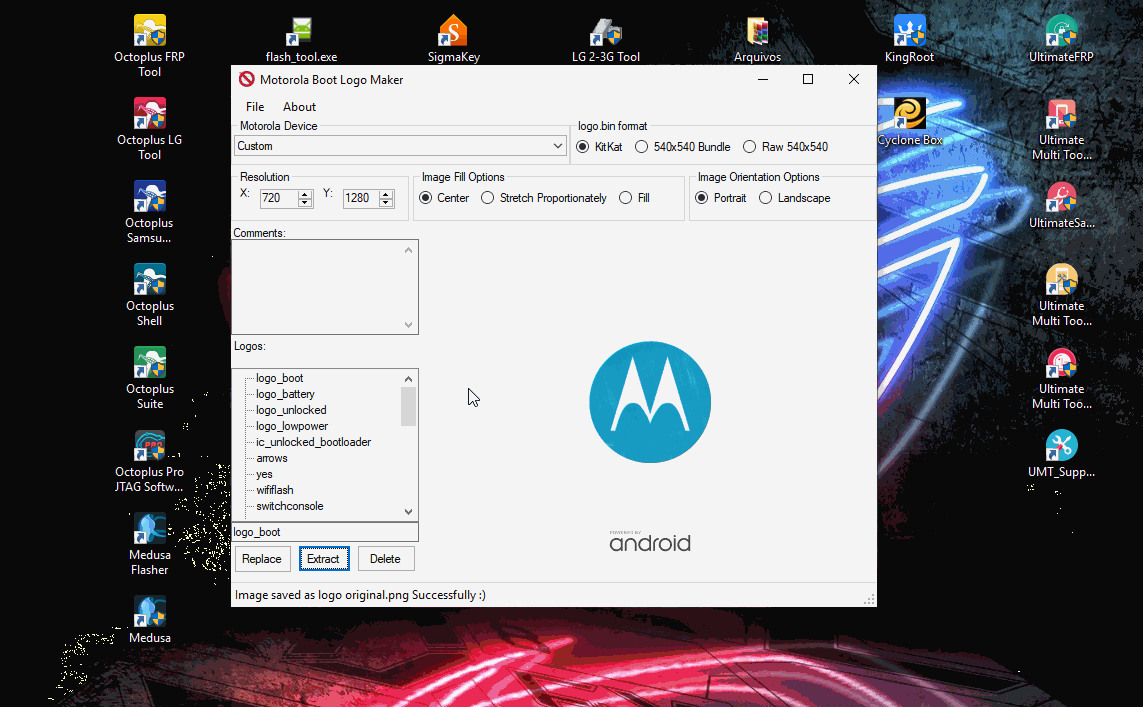Open the Octoplus FRP Tool desktop icon
Image resolution: width=1143 pixels, height=707 pixels.
149,45
